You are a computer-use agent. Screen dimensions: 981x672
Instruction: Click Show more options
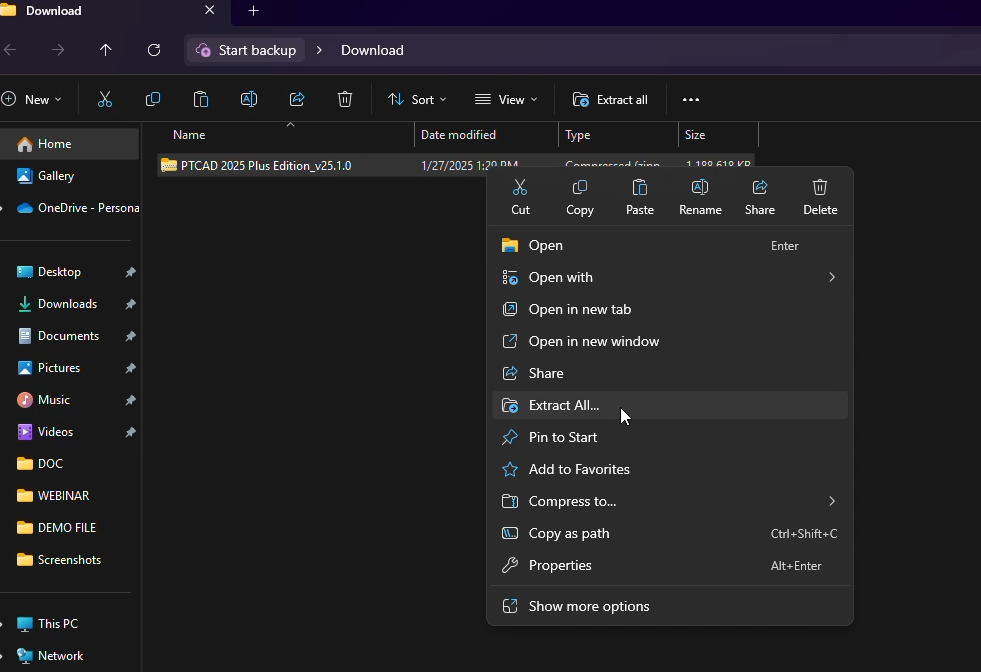pyautogui.click(x=669, y=606)
